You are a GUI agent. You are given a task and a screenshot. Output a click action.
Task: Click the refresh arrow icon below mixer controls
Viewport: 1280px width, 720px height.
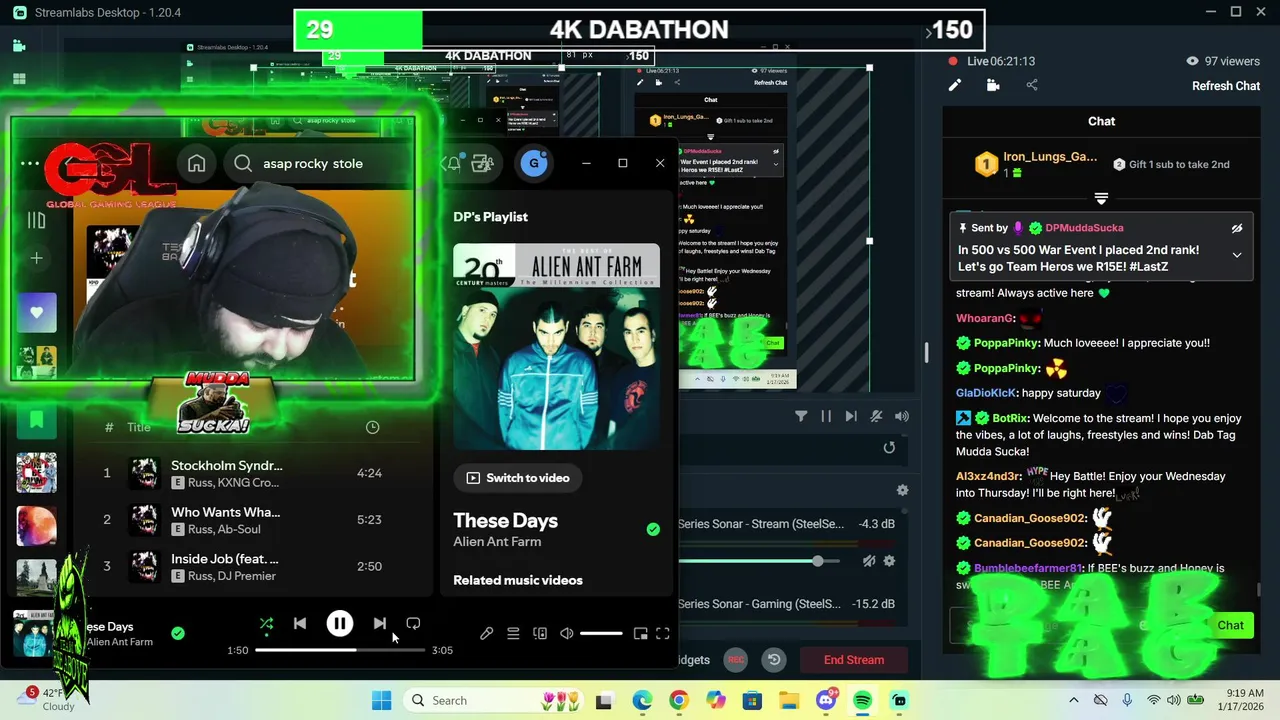[889, 447]
